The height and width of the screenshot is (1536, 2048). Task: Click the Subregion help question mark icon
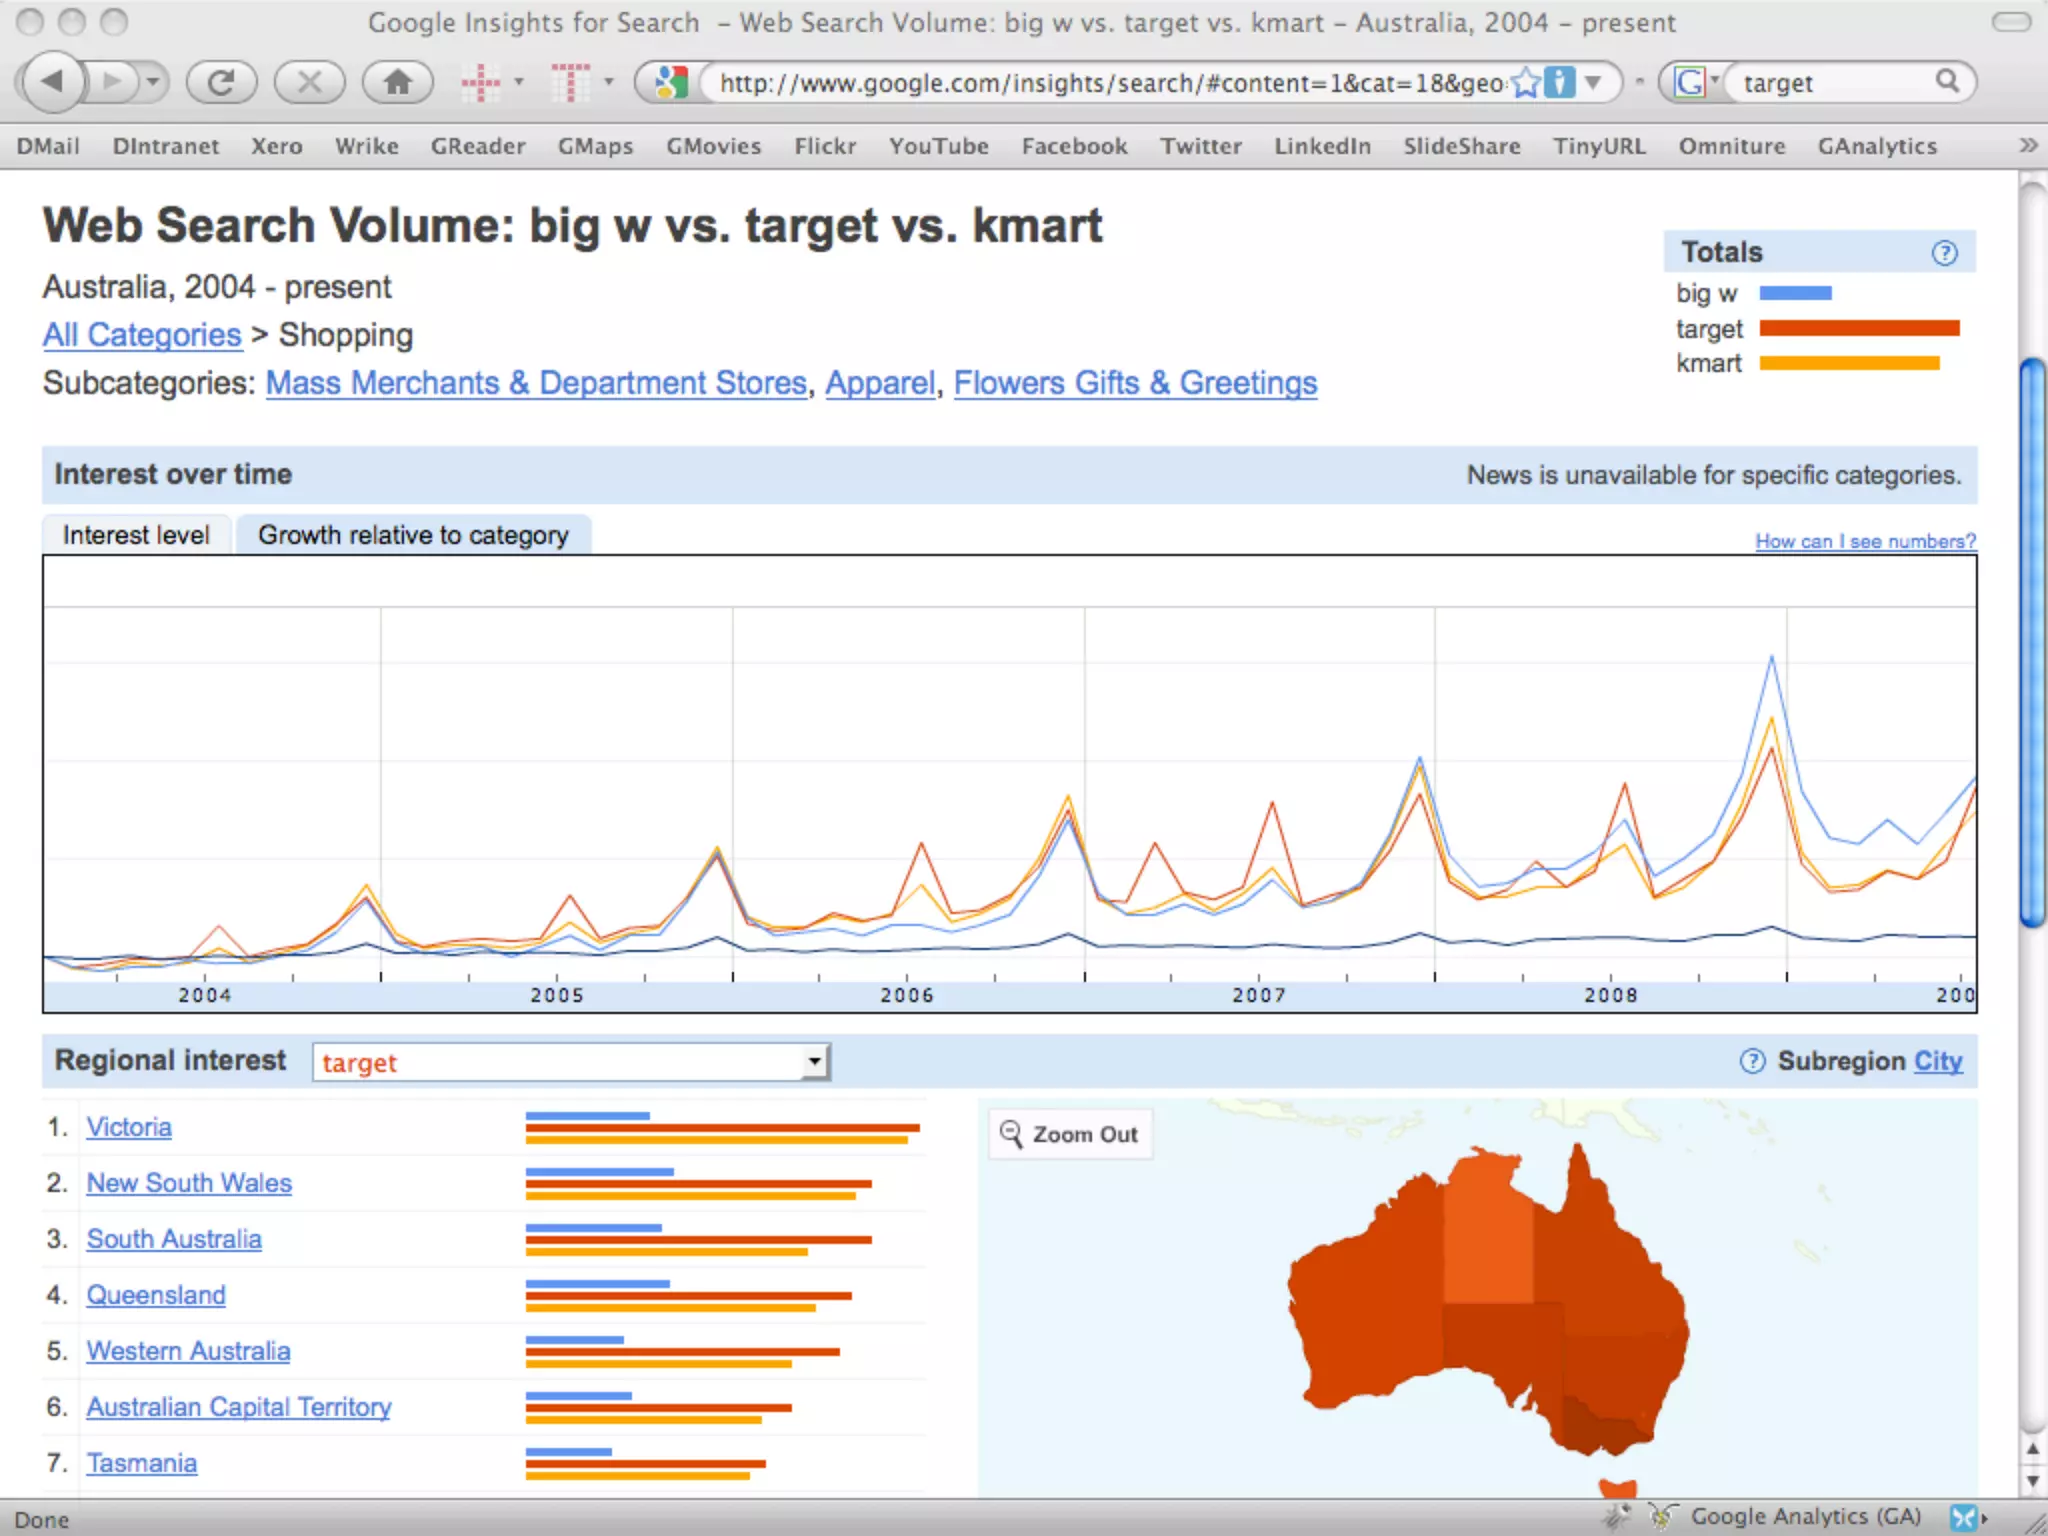(1752, 1061)
